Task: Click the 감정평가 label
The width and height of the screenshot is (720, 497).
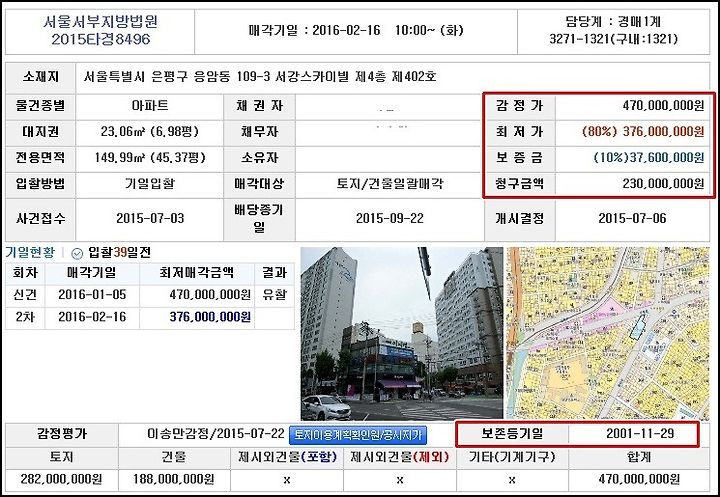Action: (x=62, y=434)
